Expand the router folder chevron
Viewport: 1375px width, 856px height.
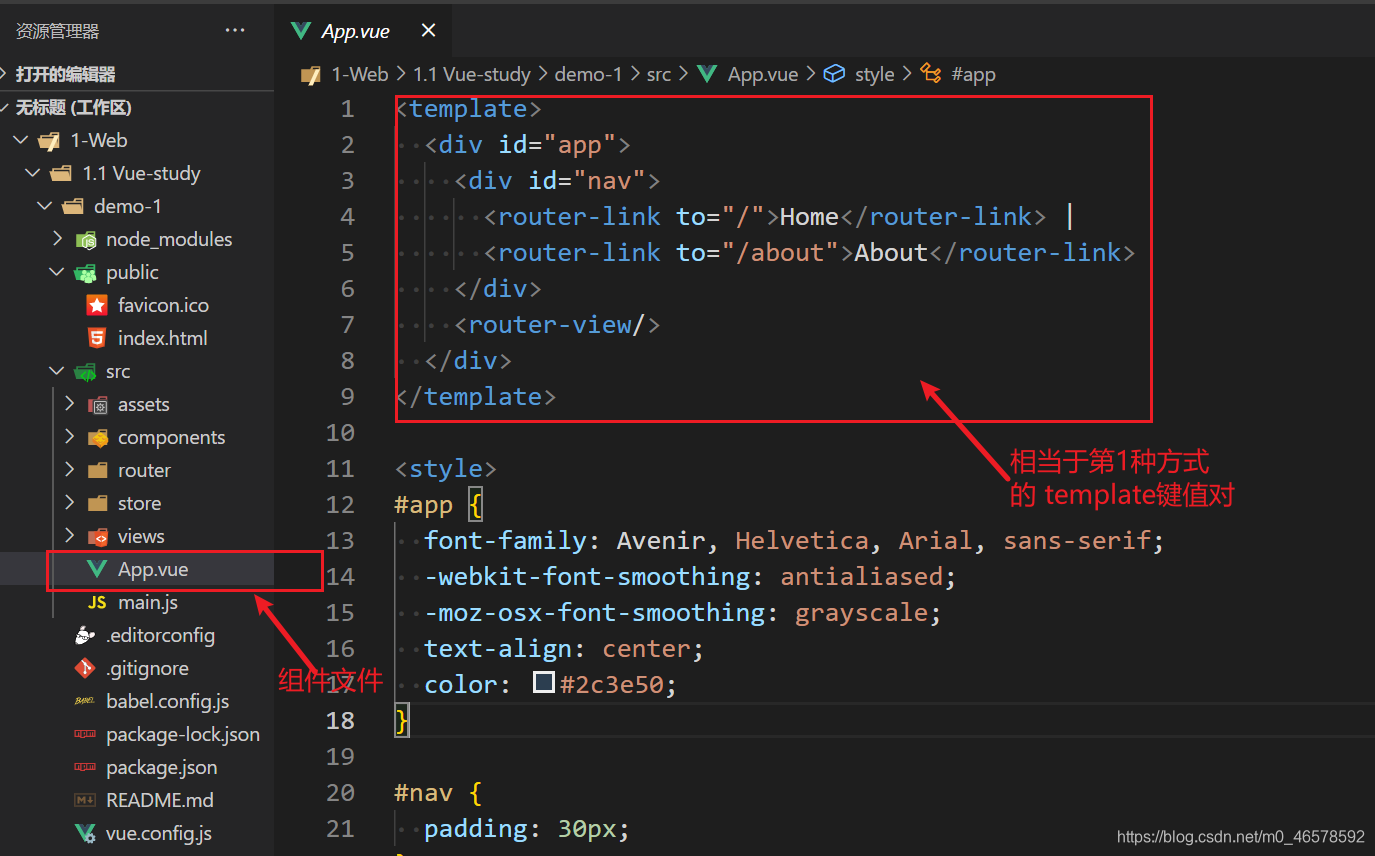[x=69, y=470]
